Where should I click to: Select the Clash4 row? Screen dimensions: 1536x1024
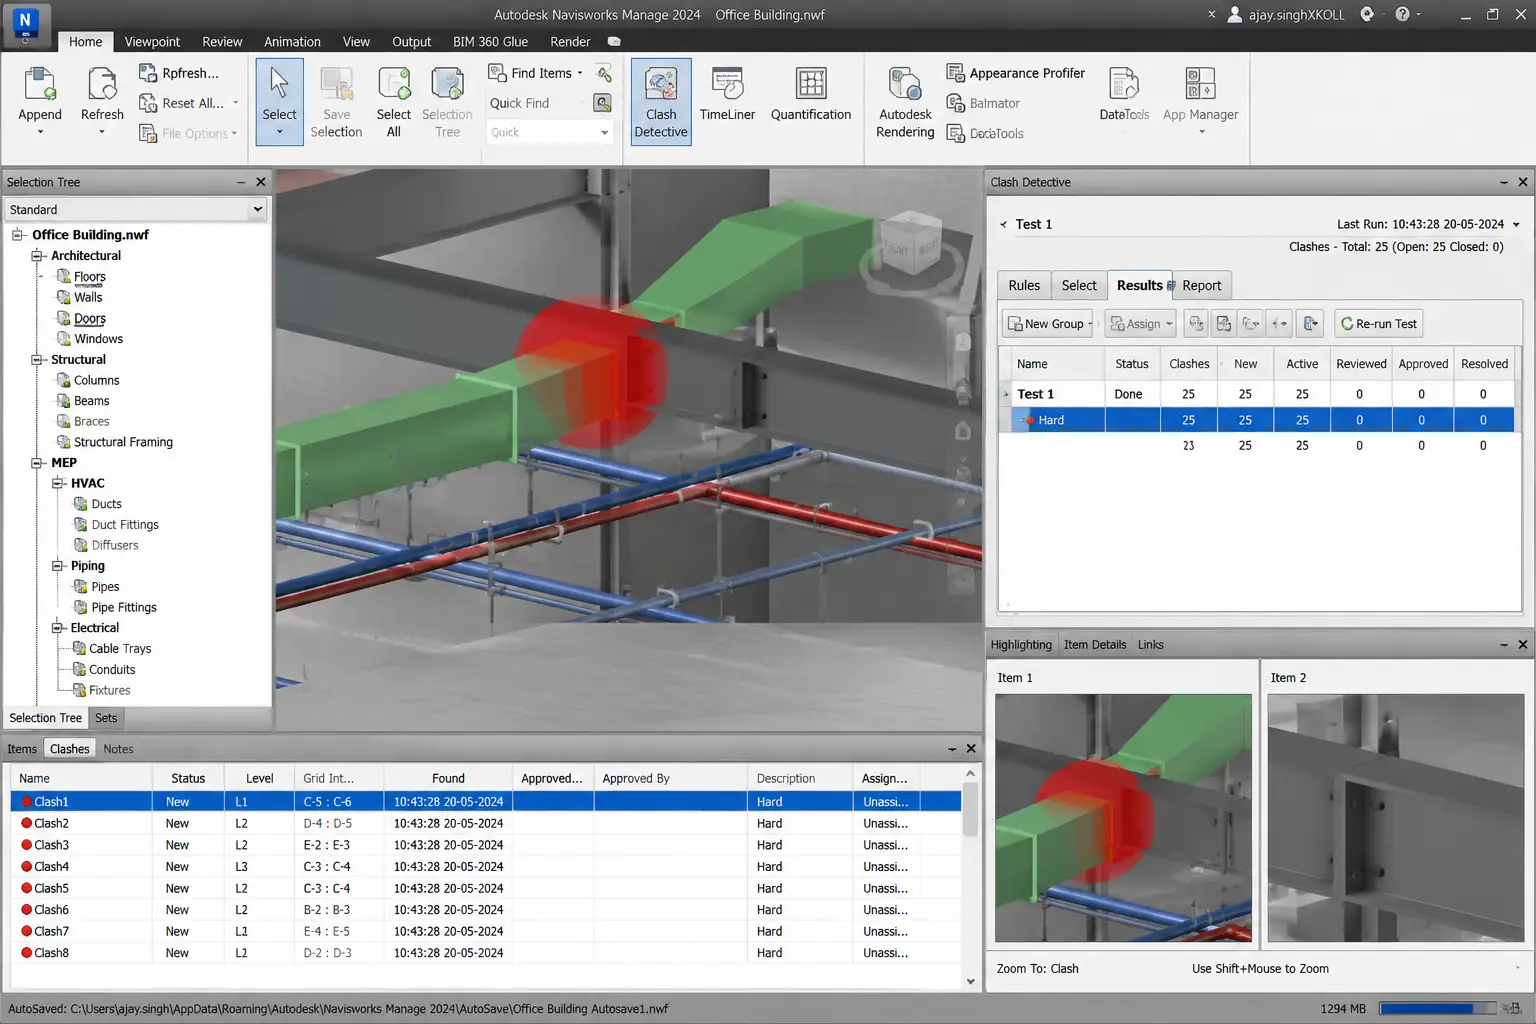486,867
